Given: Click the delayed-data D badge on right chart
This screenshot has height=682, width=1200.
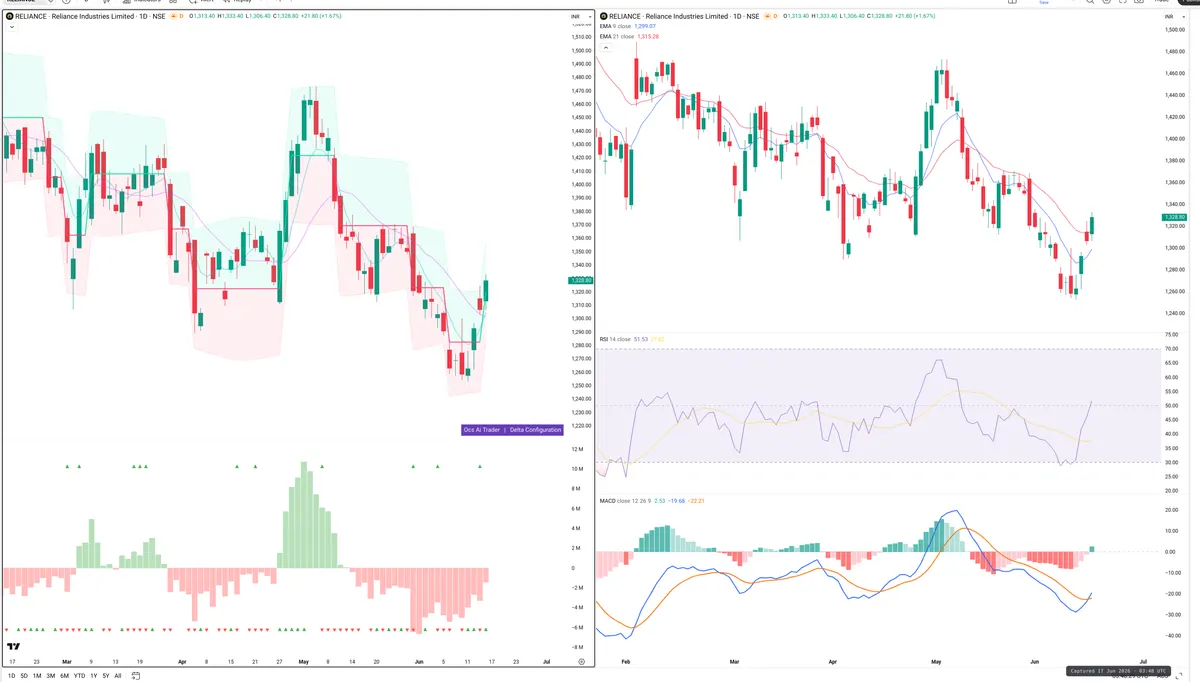Looking at the screenshot, I should pyautogui.click(x=776, y=17).
